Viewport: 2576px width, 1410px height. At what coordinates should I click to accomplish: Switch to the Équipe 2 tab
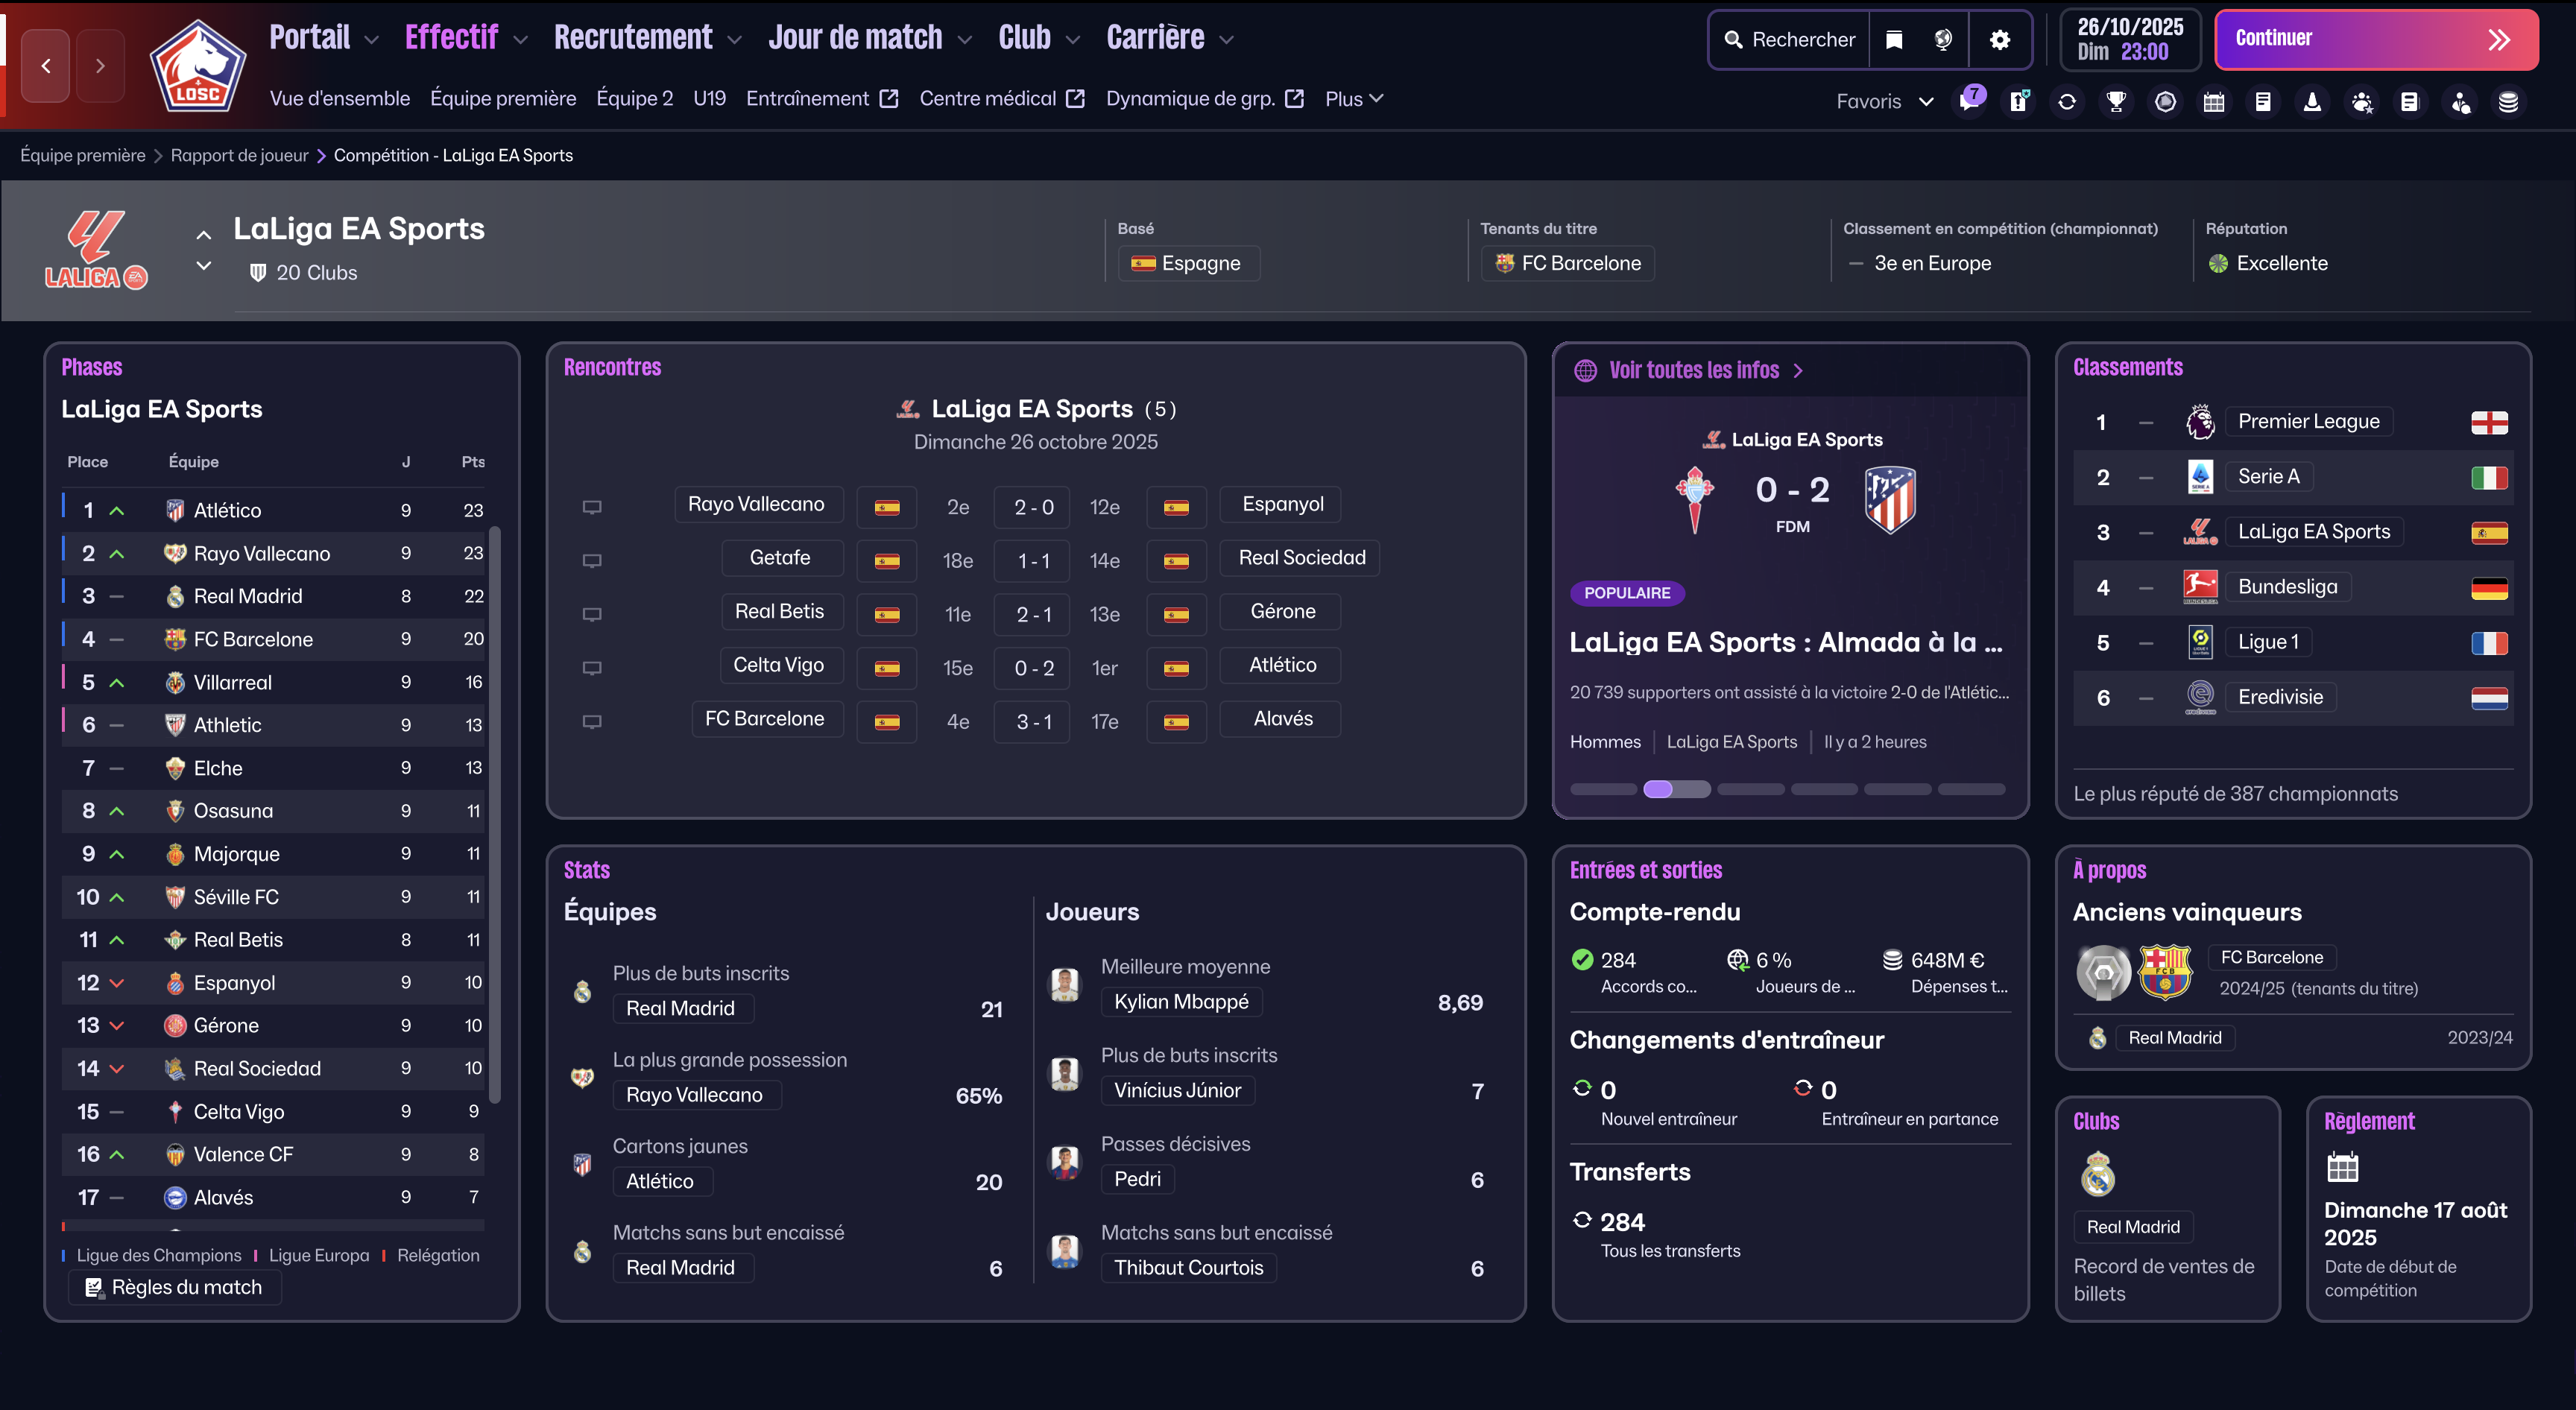634,98
